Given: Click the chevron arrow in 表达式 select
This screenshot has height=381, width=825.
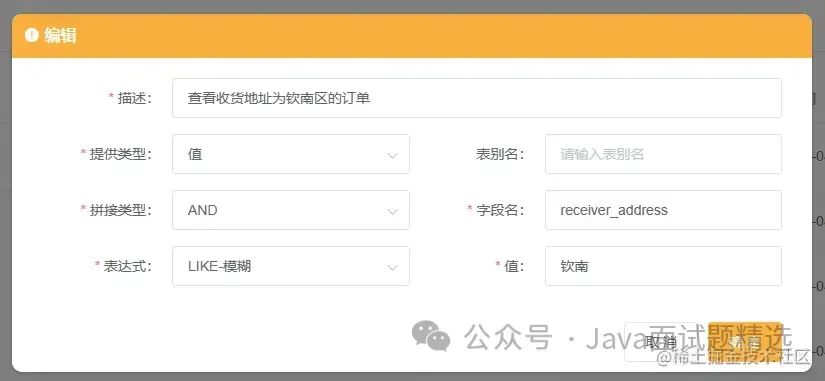Looking at the screenshot, I should tap(392, 268).
